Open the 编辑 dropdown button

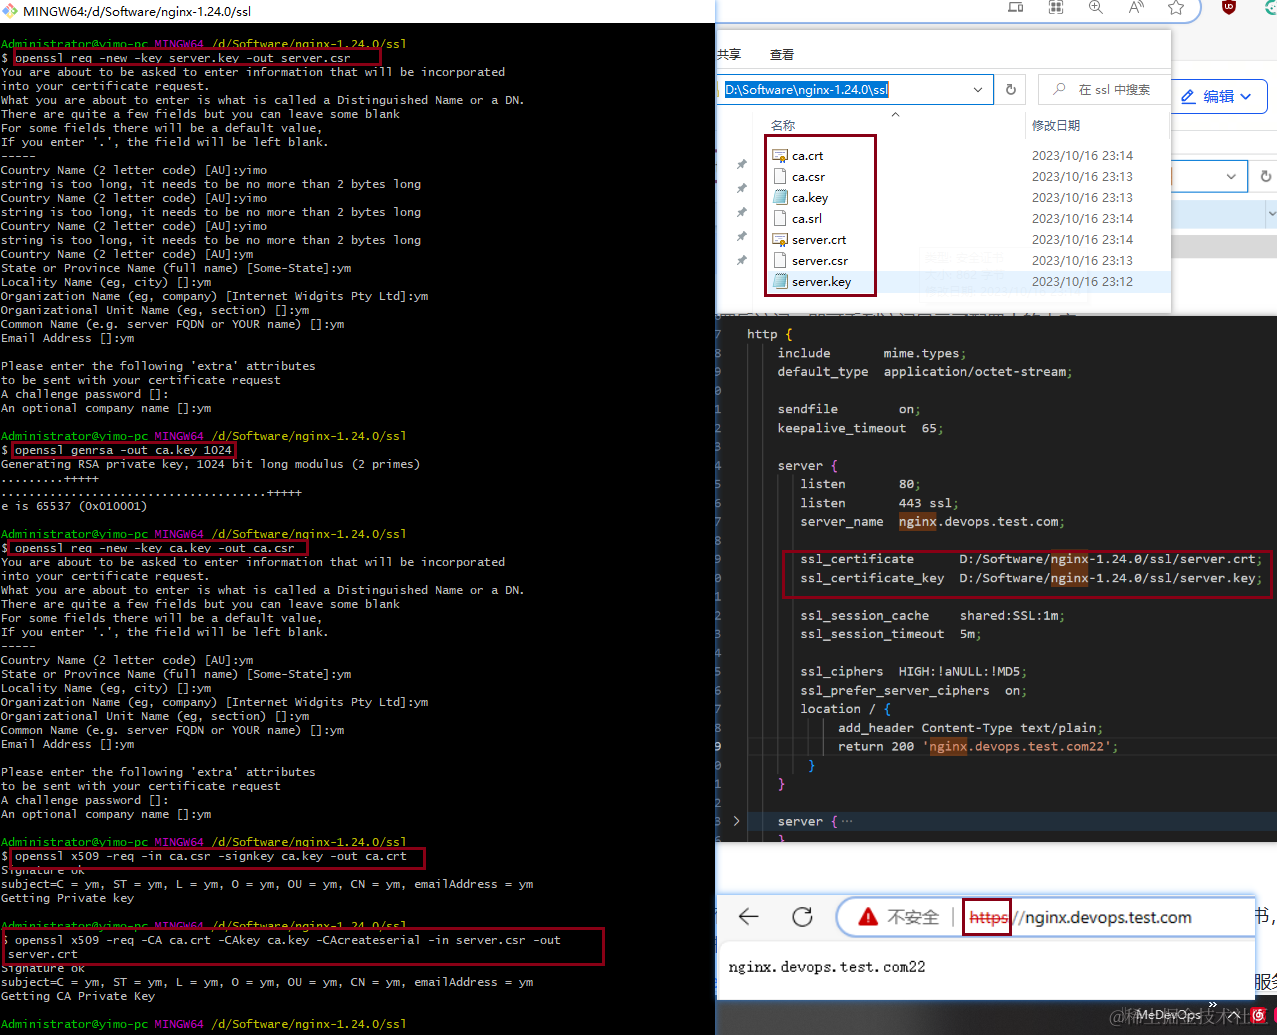click(x=1217, y=97)
